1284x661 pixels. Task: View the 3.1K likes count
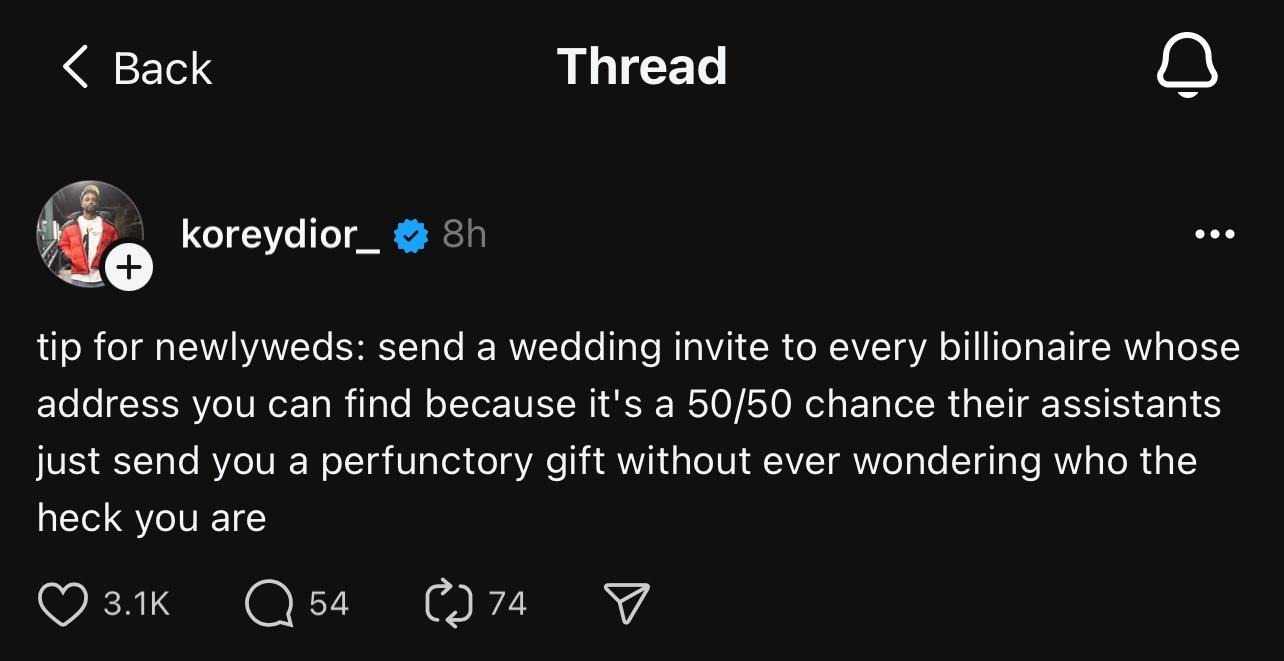[137, 604]
